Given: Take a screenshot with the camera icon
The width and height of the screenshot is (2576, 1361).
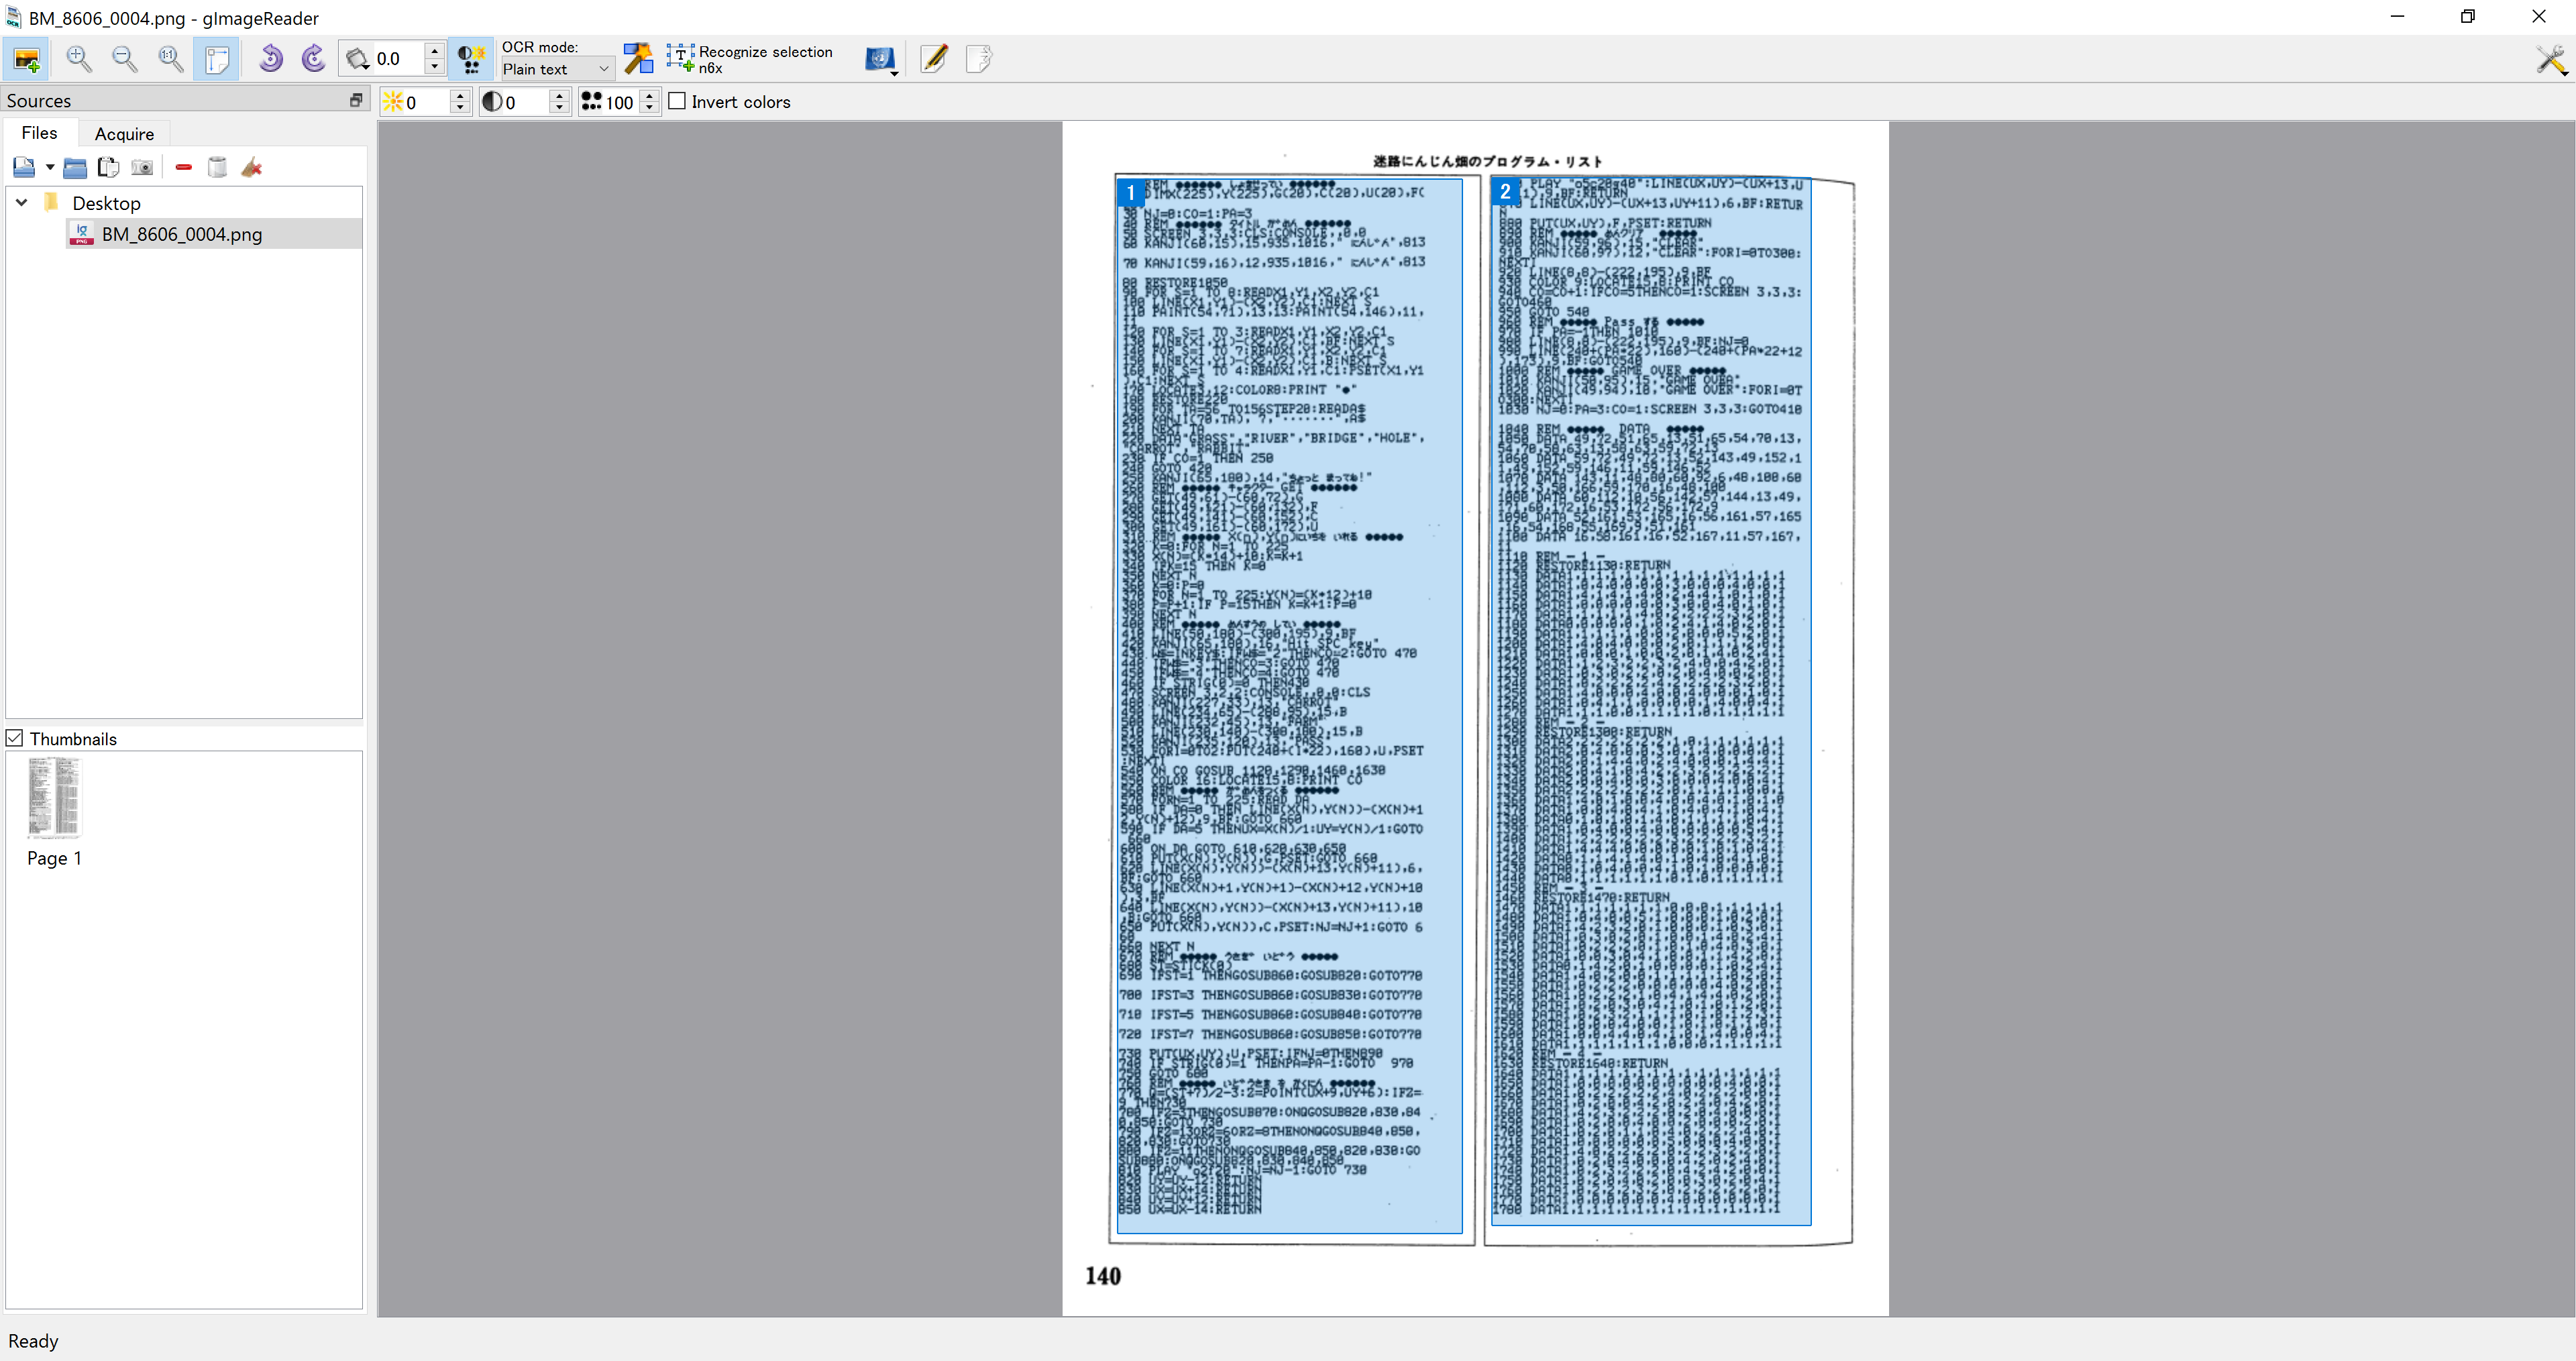Looking at the screenshot, I should 142,168.
